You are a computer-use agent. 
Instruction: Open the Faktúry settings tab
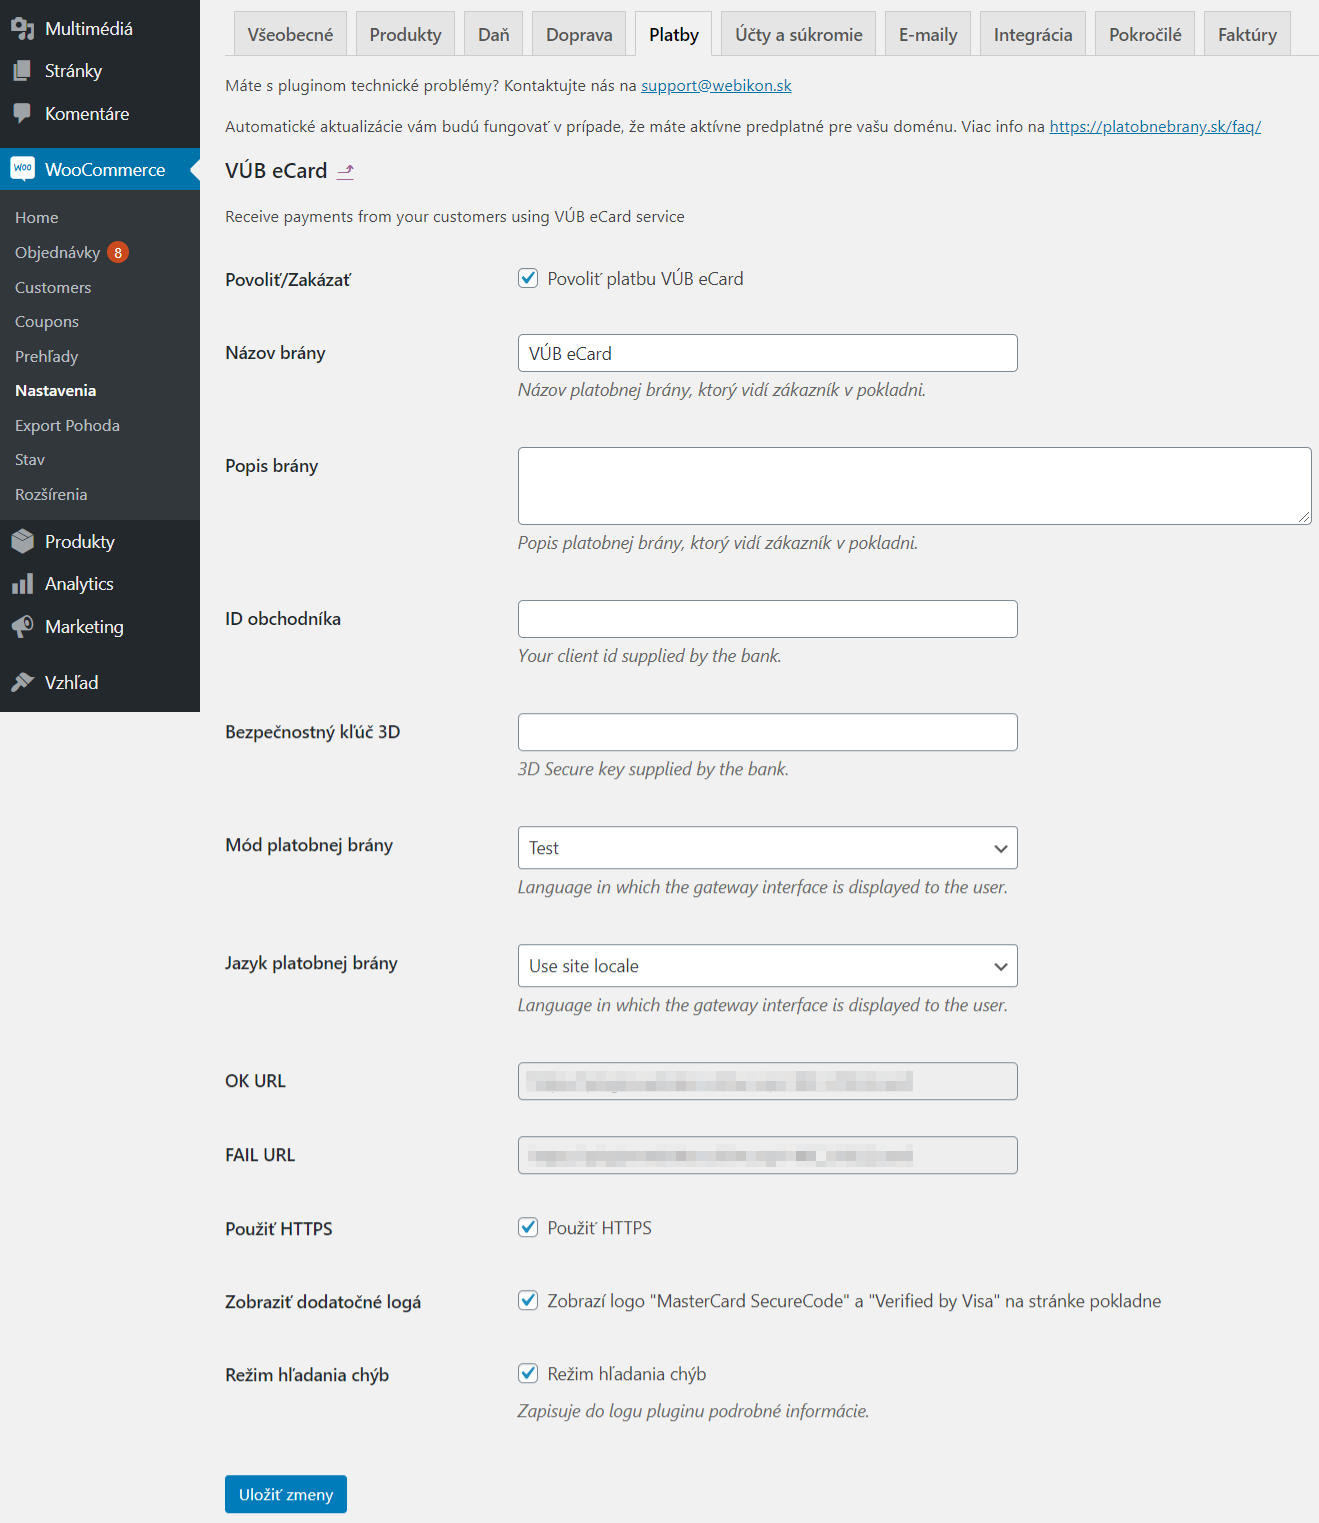(1247, 35)
